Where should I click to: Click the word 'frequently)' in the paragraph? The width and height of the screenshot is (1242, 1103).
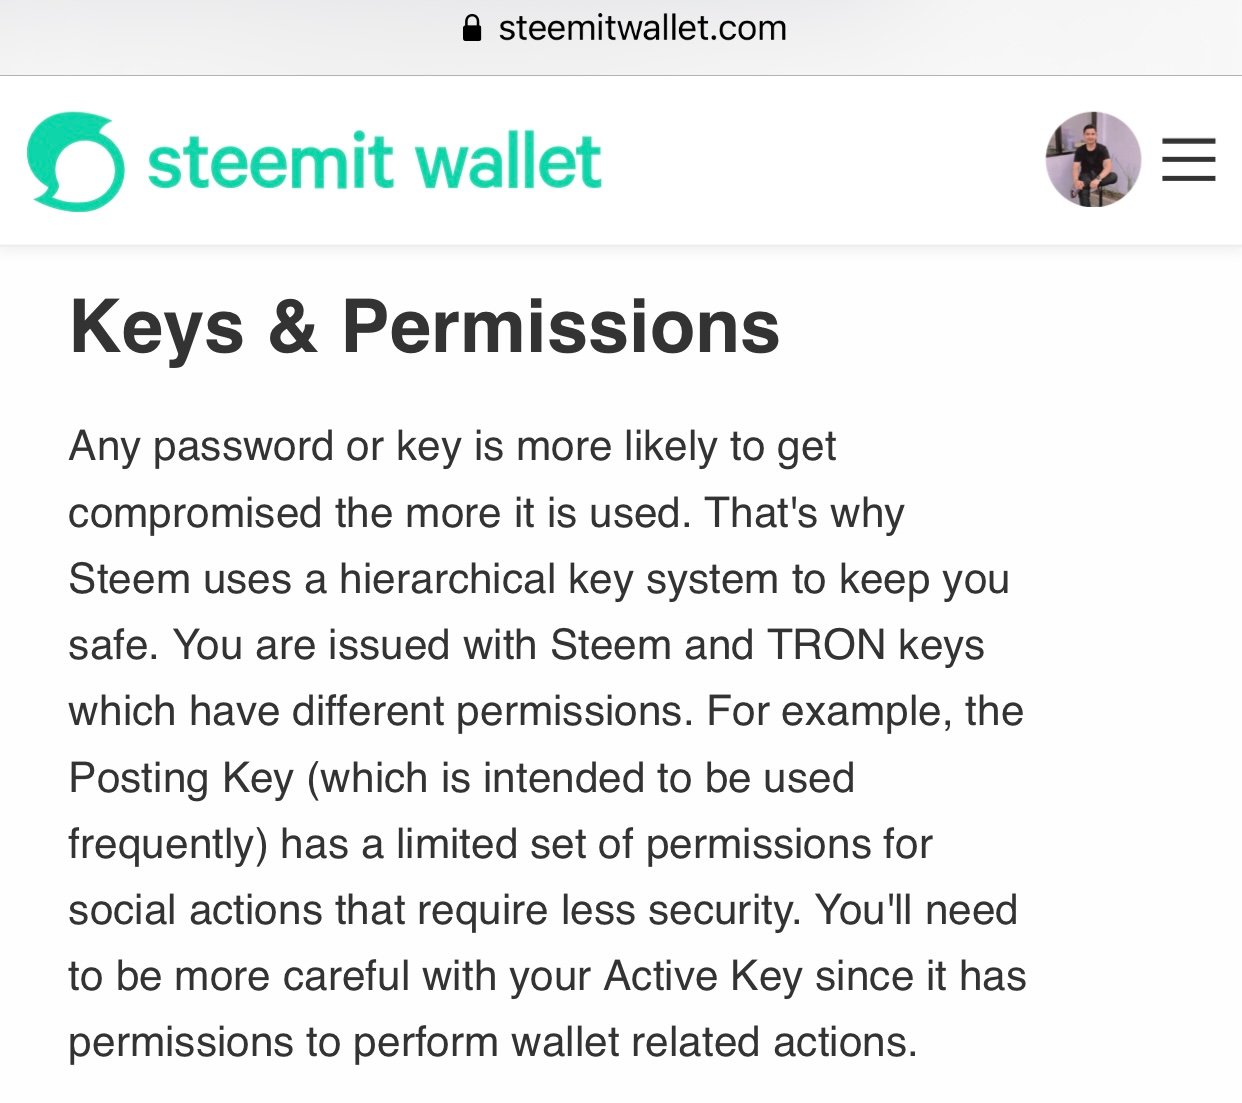pos(168,844)
